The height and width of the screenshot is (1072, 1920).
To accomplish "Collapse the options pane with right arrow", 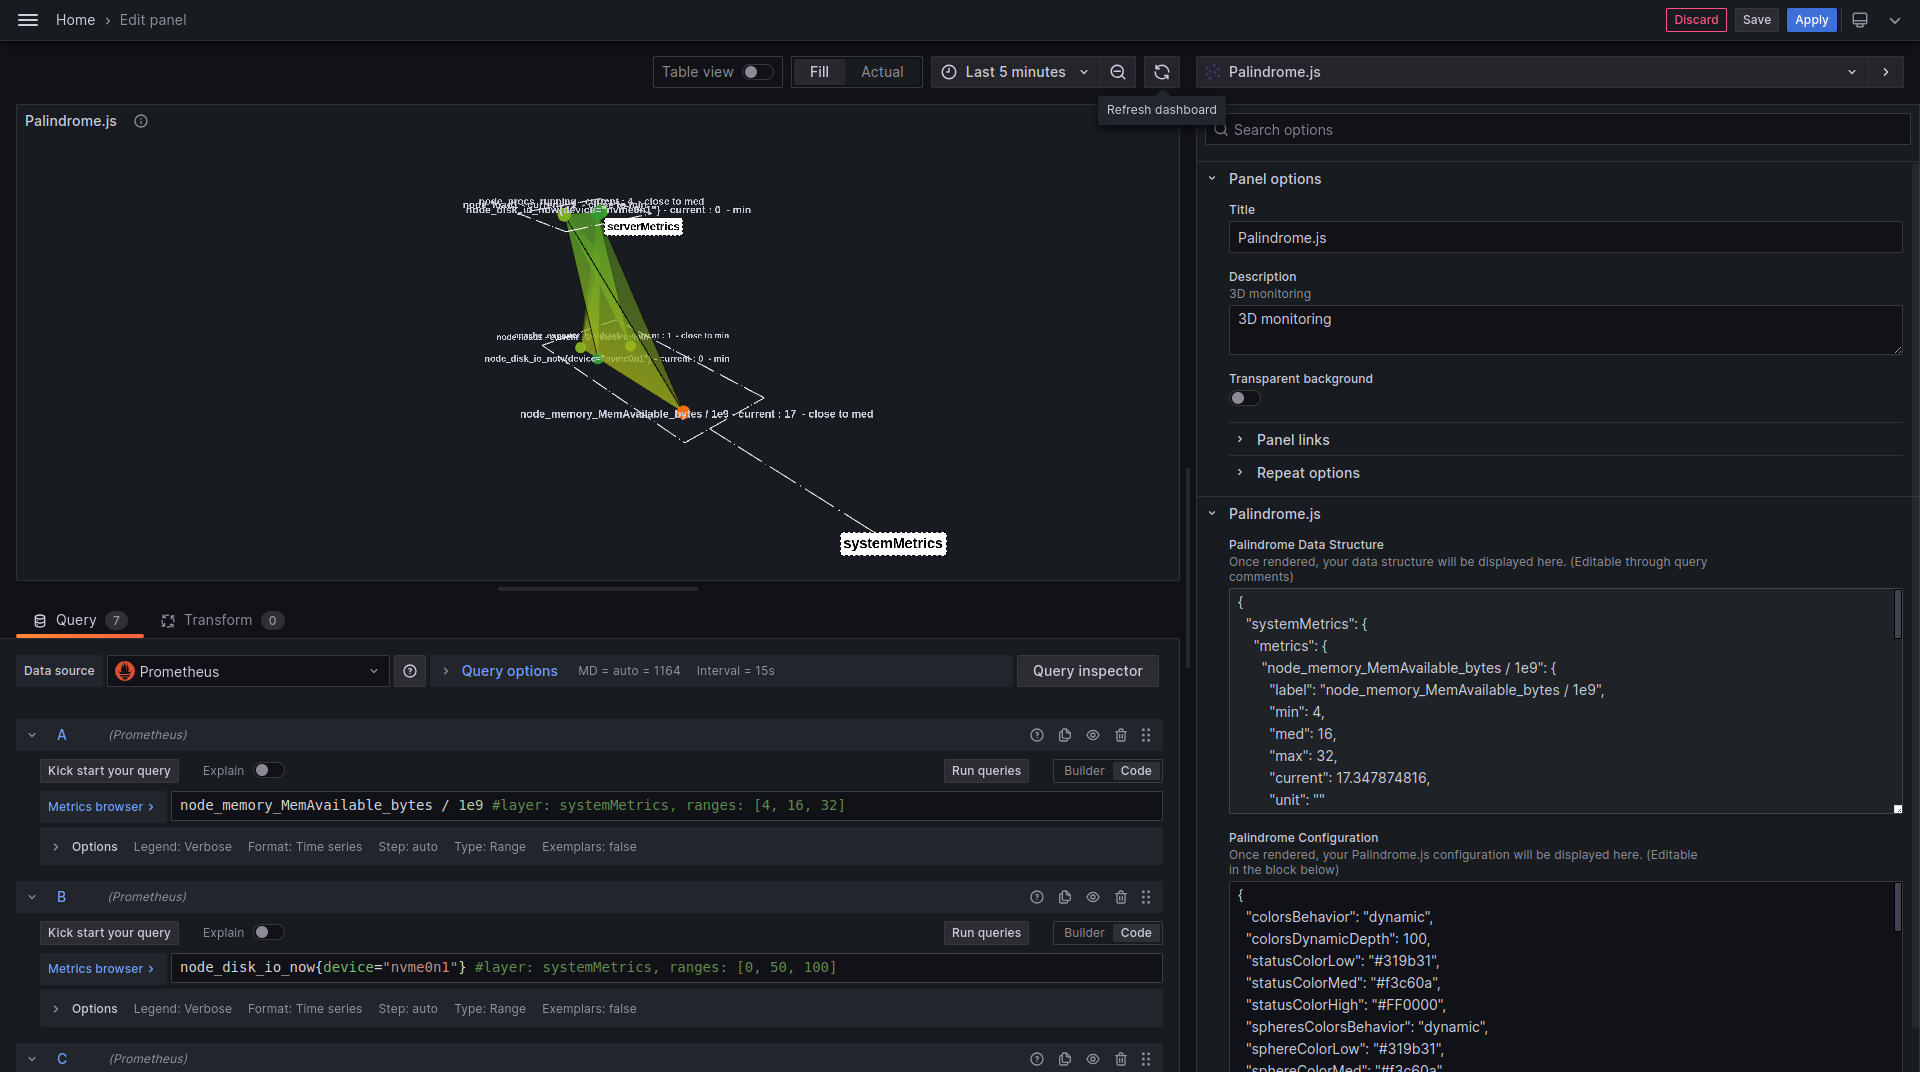I will 1886,72.
